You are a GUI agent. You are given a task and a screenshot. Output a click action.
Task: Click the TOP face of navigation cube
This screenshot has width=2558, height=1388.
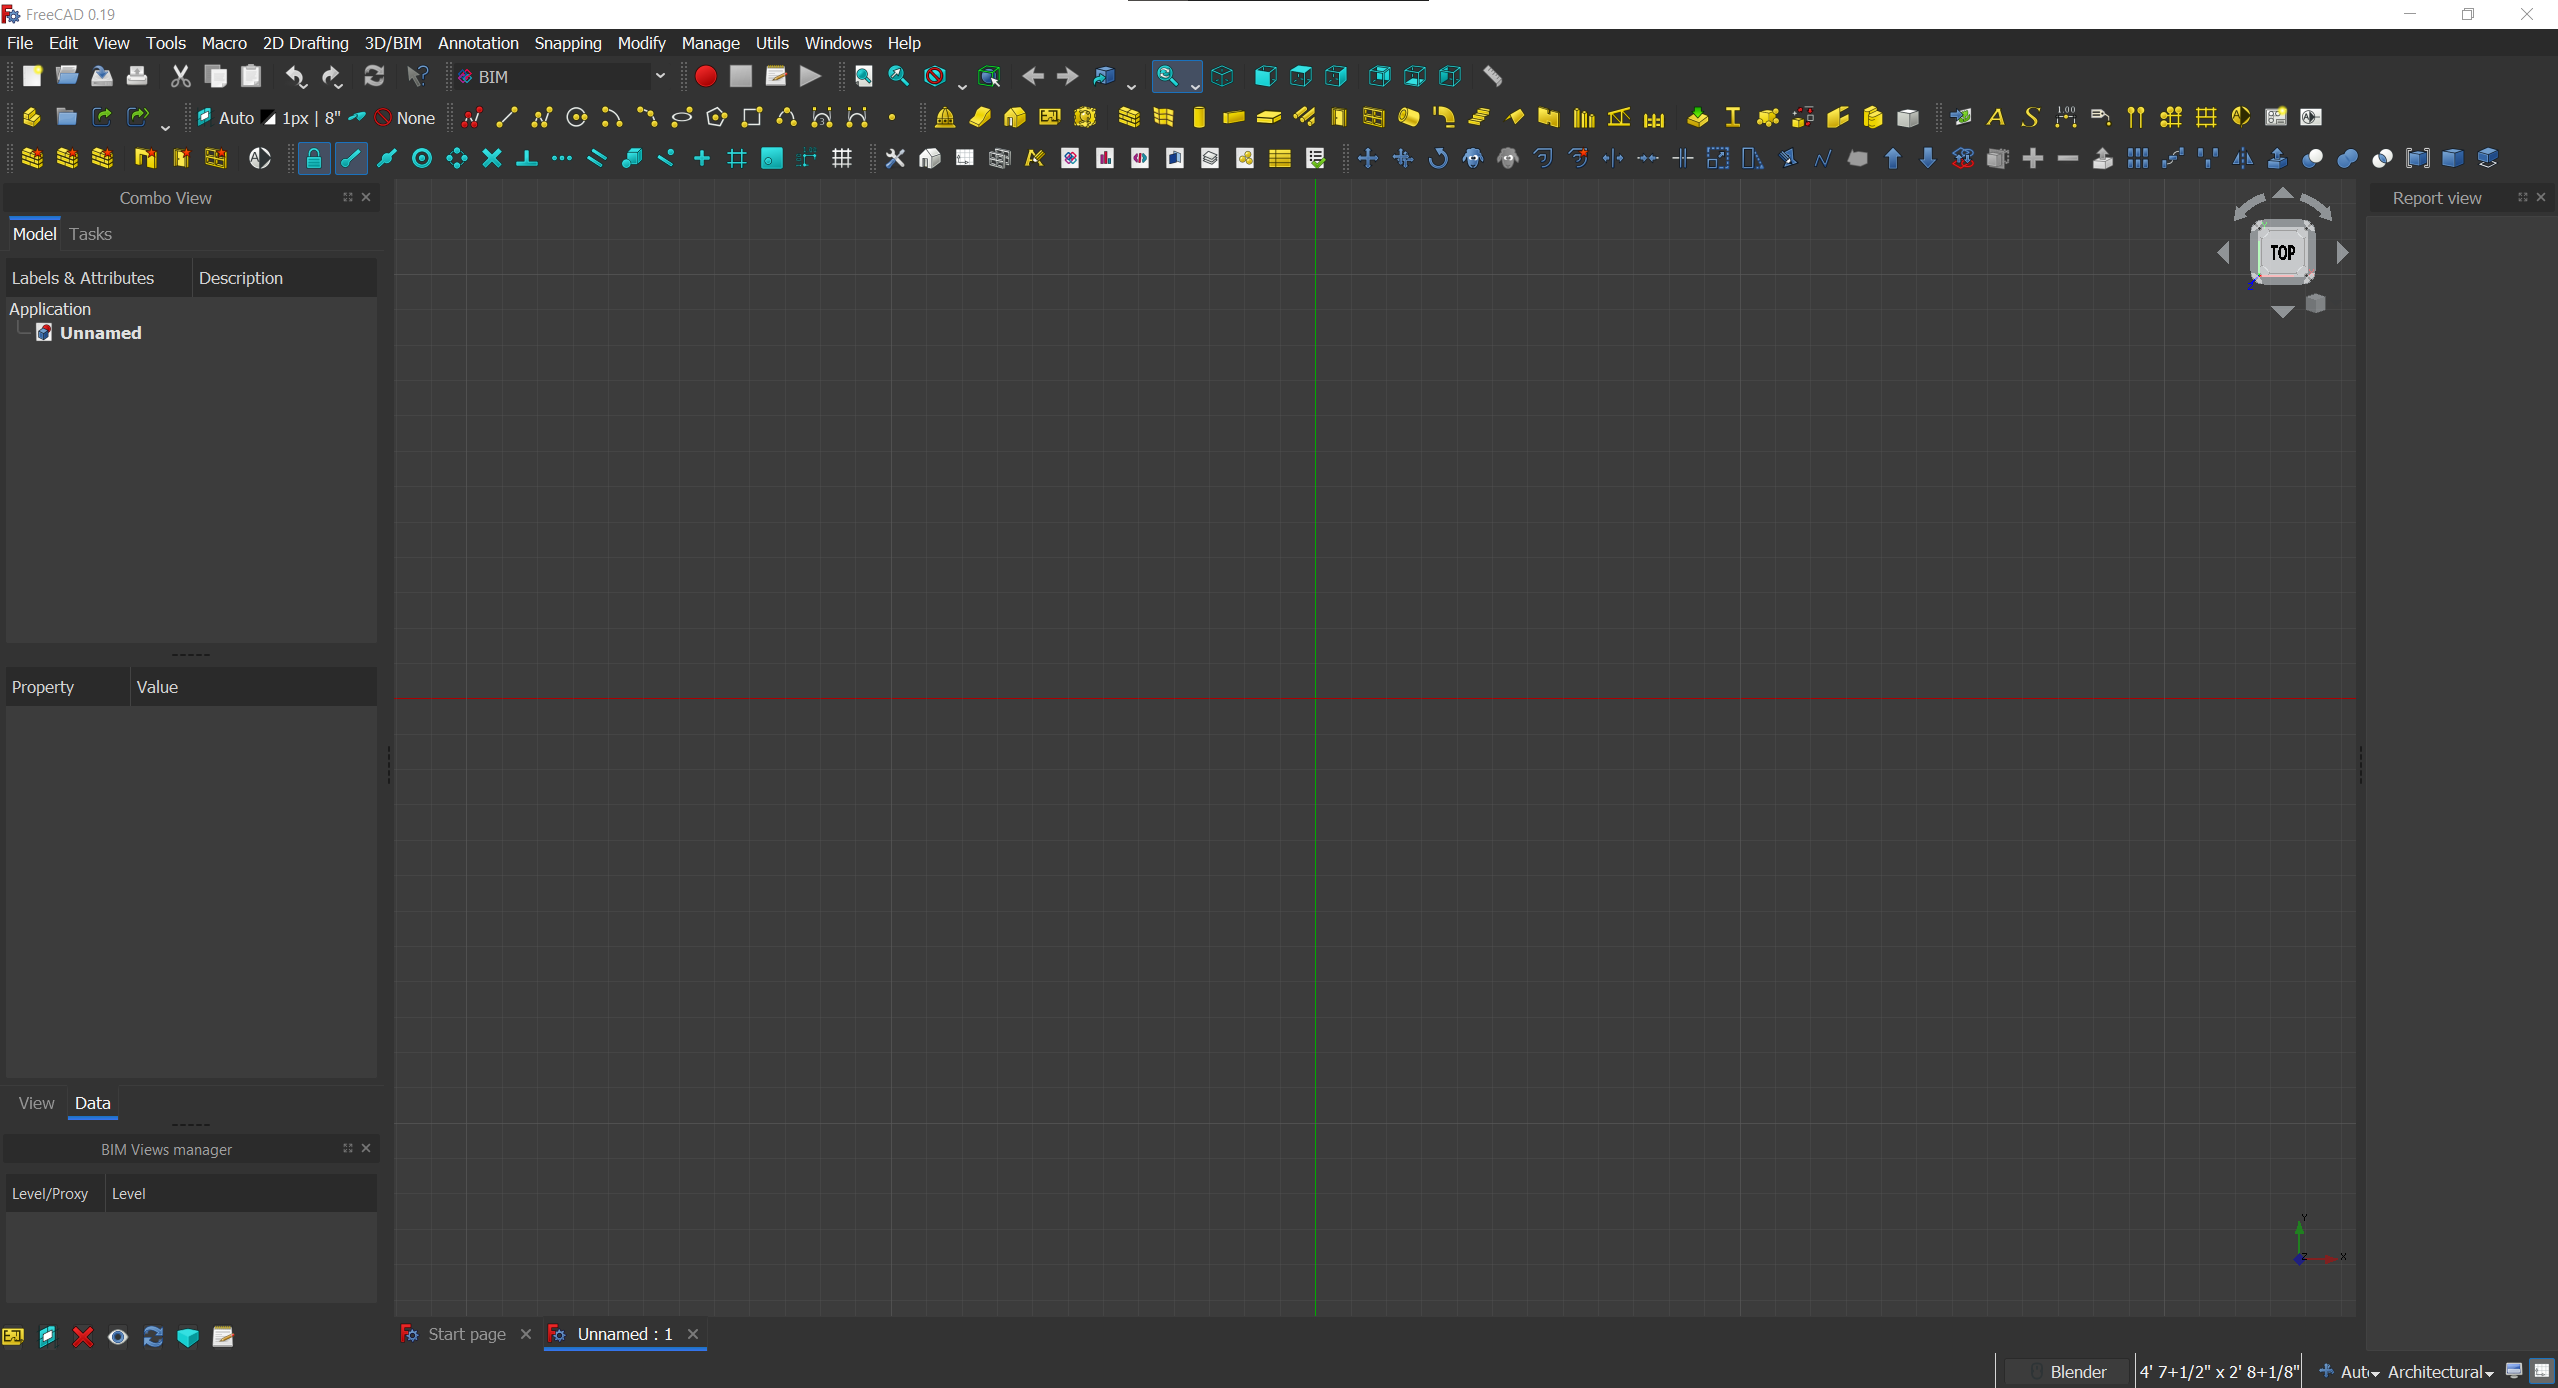tap(2282, 253)
